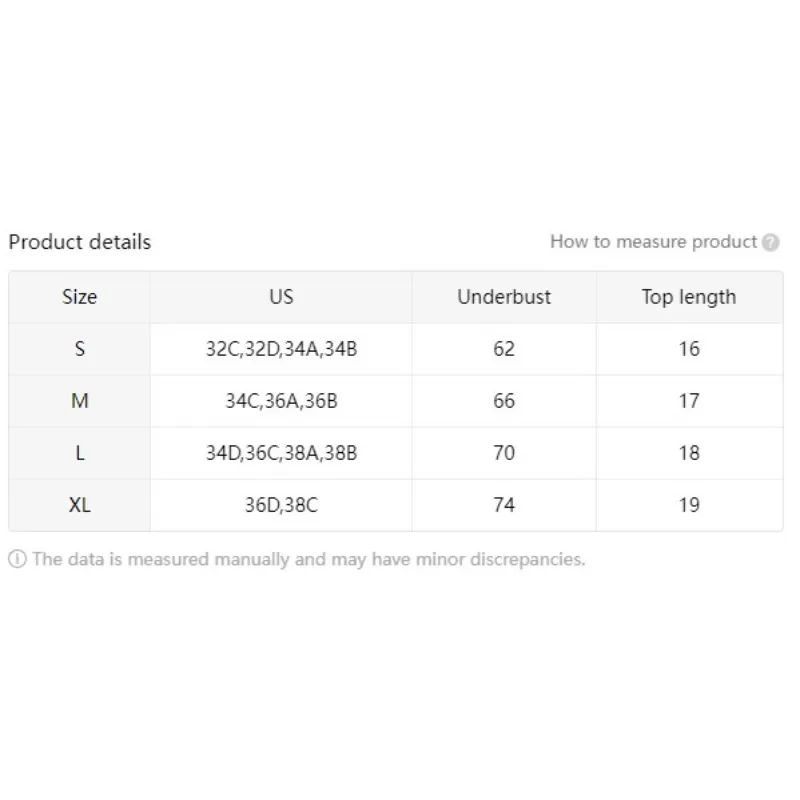Select the US column header
800x800 pixels.
281,297
